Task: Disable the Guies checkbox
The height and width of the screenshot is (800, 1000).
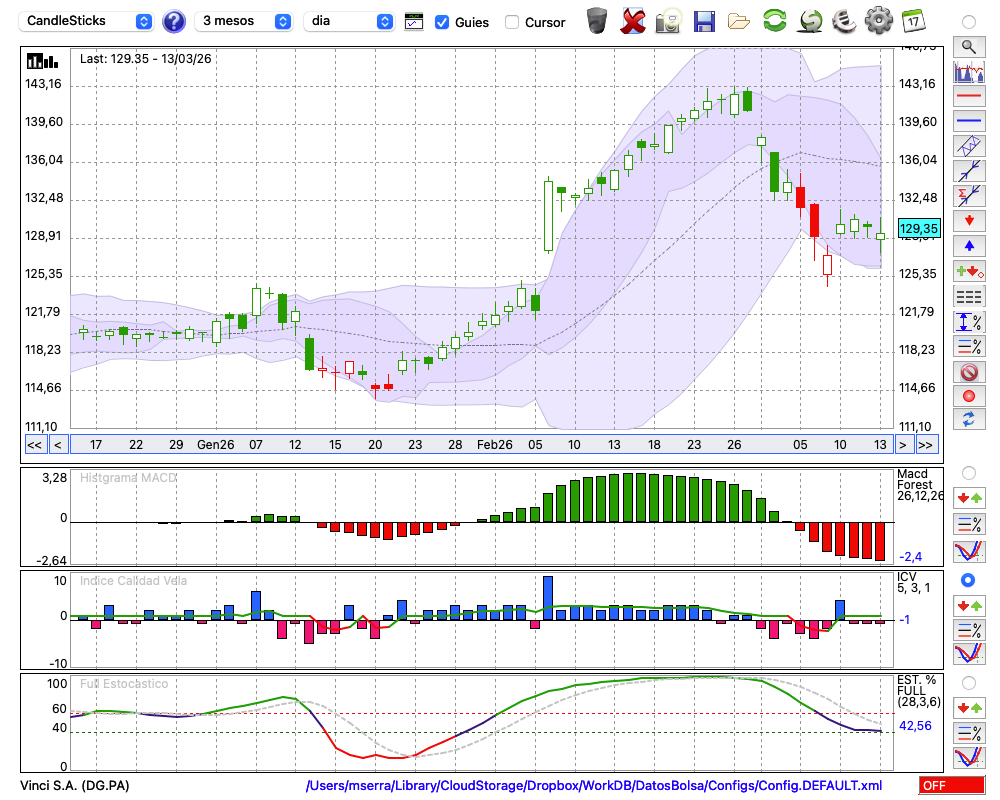Action: point(442,22)
